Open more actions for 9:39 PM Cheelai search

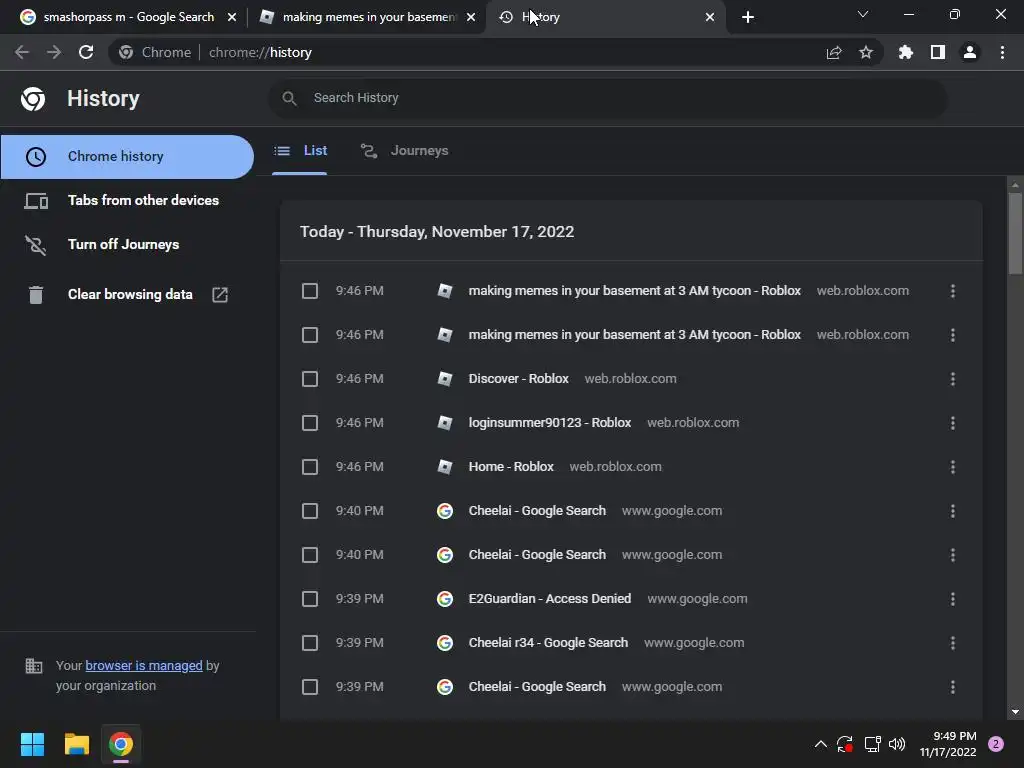[953, 687]
